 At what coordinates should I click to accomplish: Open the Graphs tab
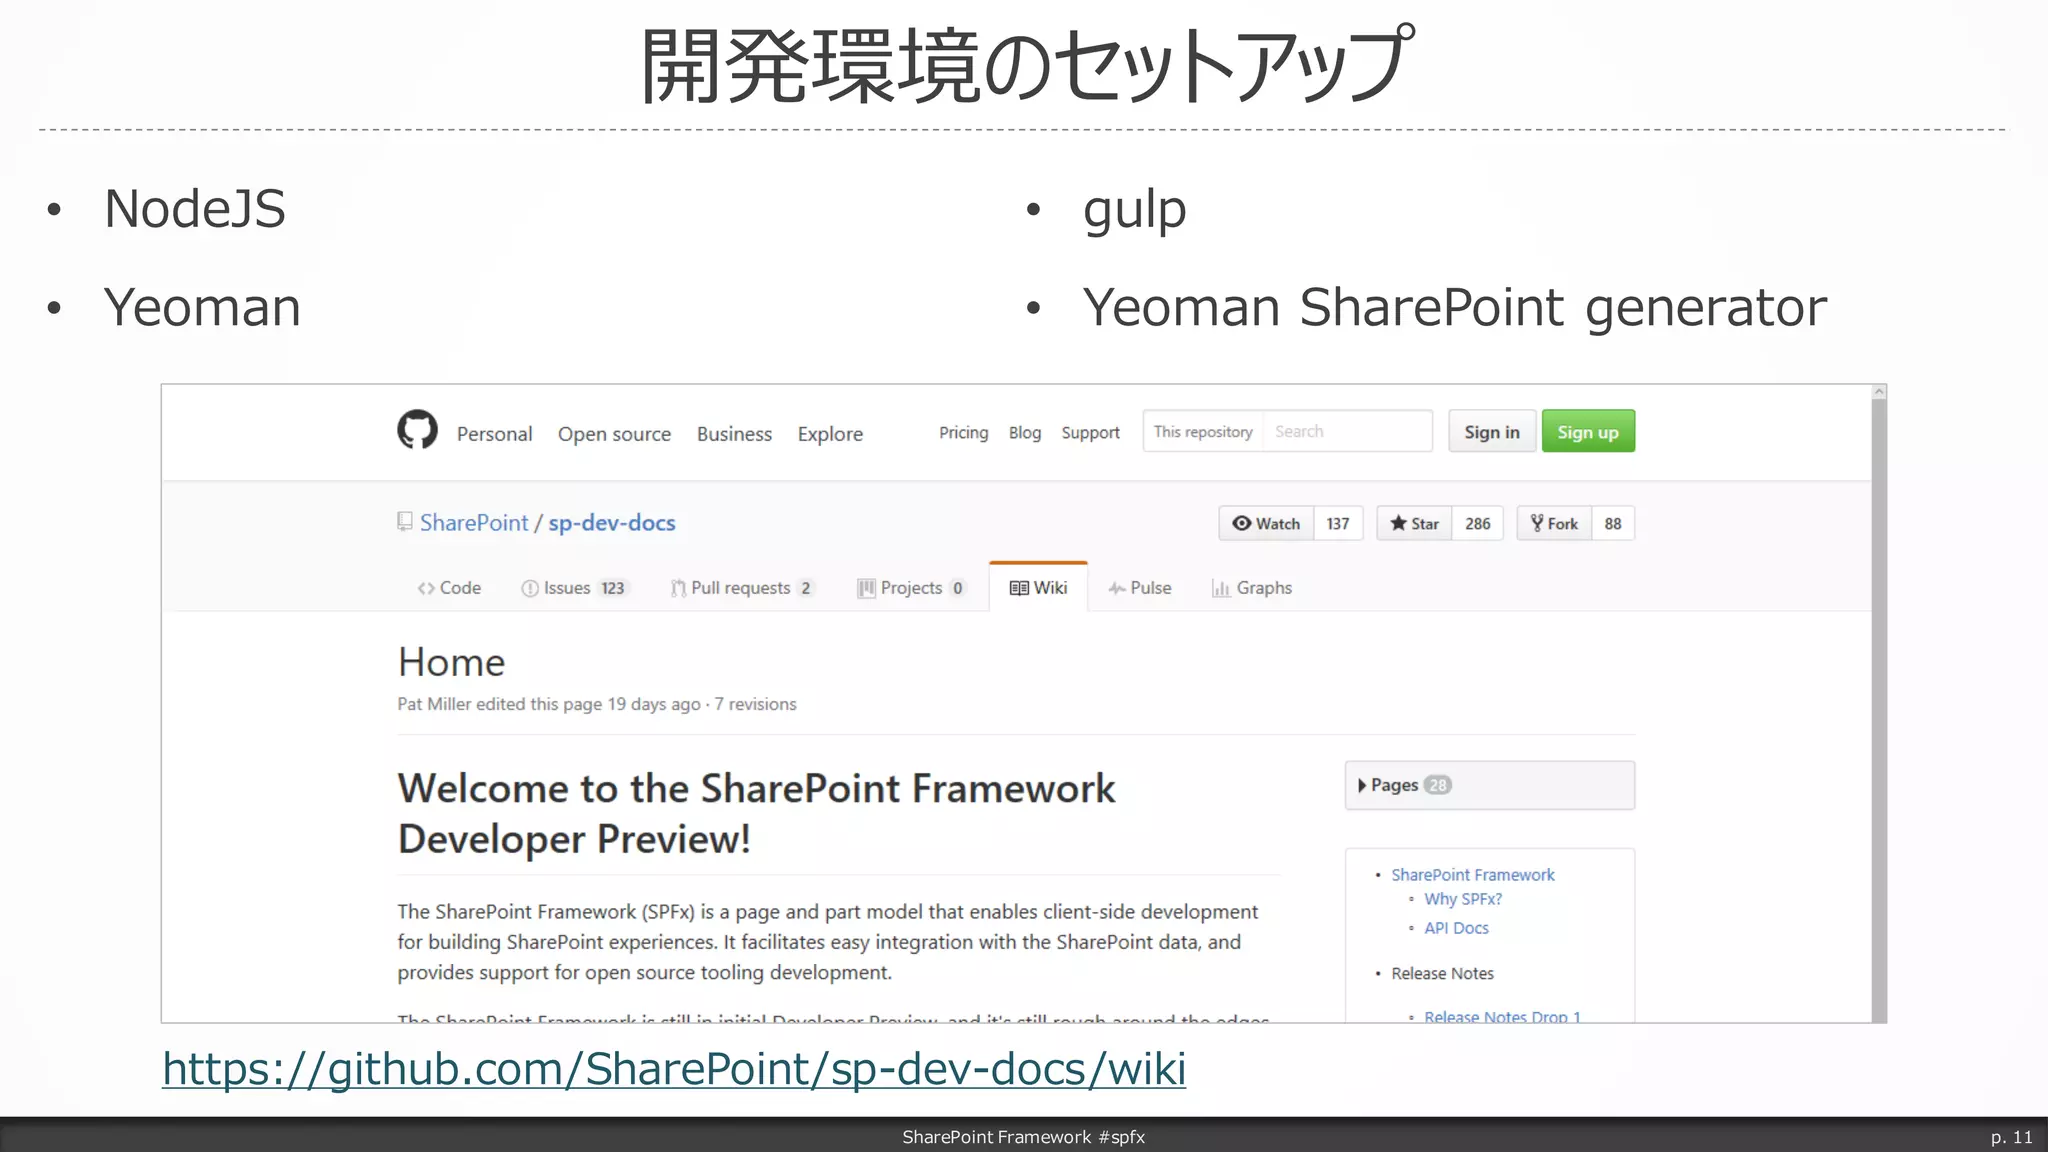[1252, 588]
